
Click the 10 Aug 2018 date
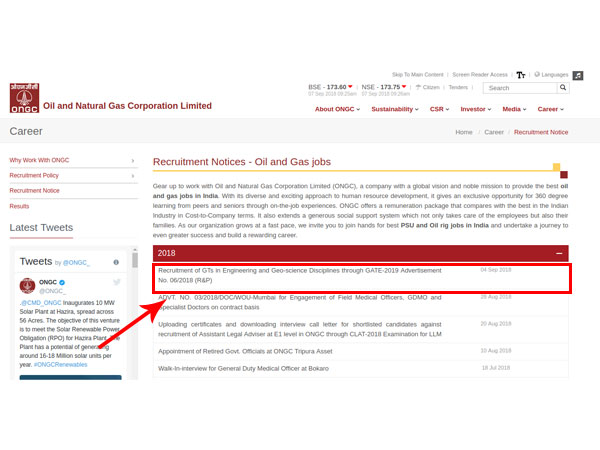point(496,351)
